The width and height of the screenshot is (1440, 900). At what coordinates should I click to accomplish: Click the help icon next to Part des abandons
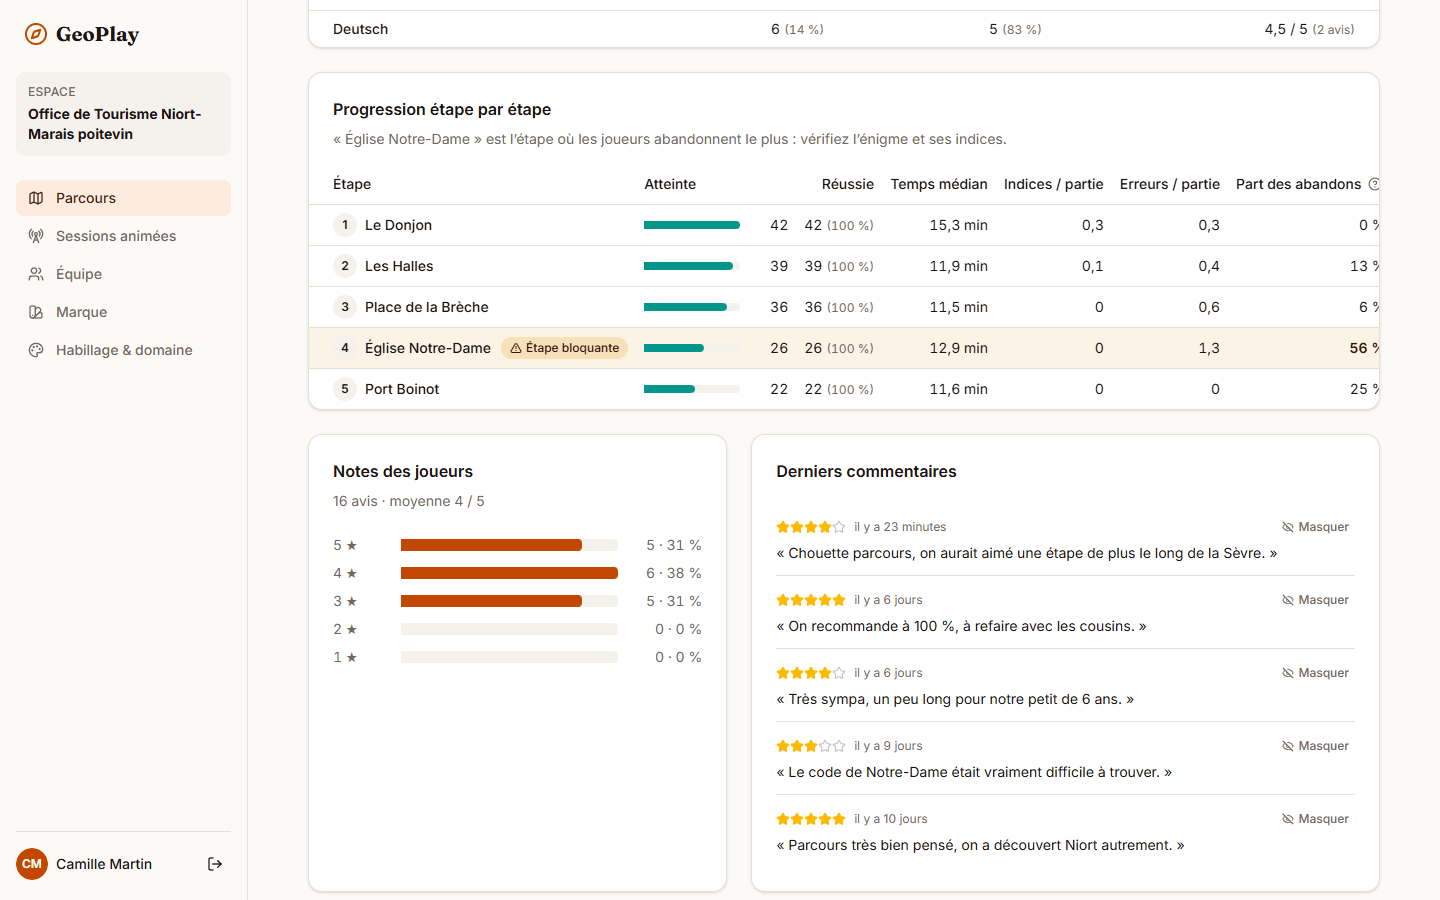pyautogui.click(x=1374, y=184)
